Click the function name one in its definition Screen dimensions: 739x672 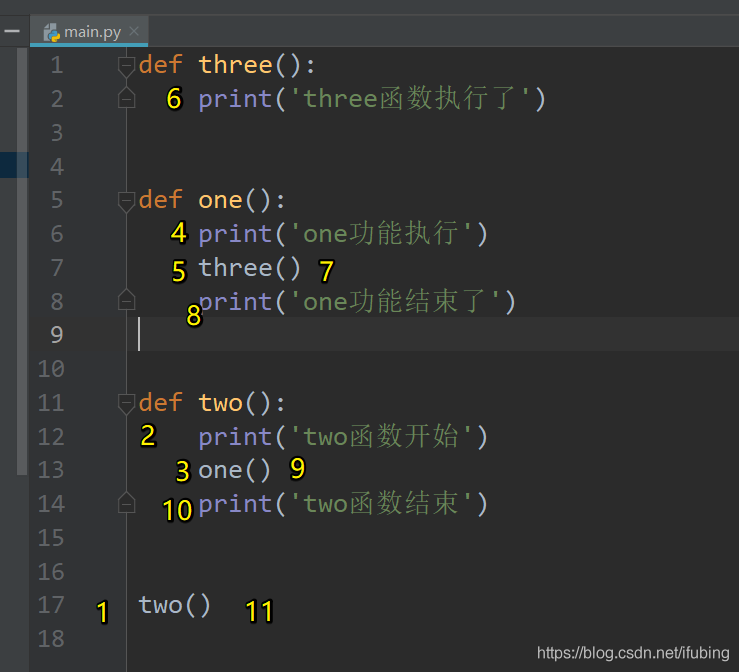click(x=221, y=201)
